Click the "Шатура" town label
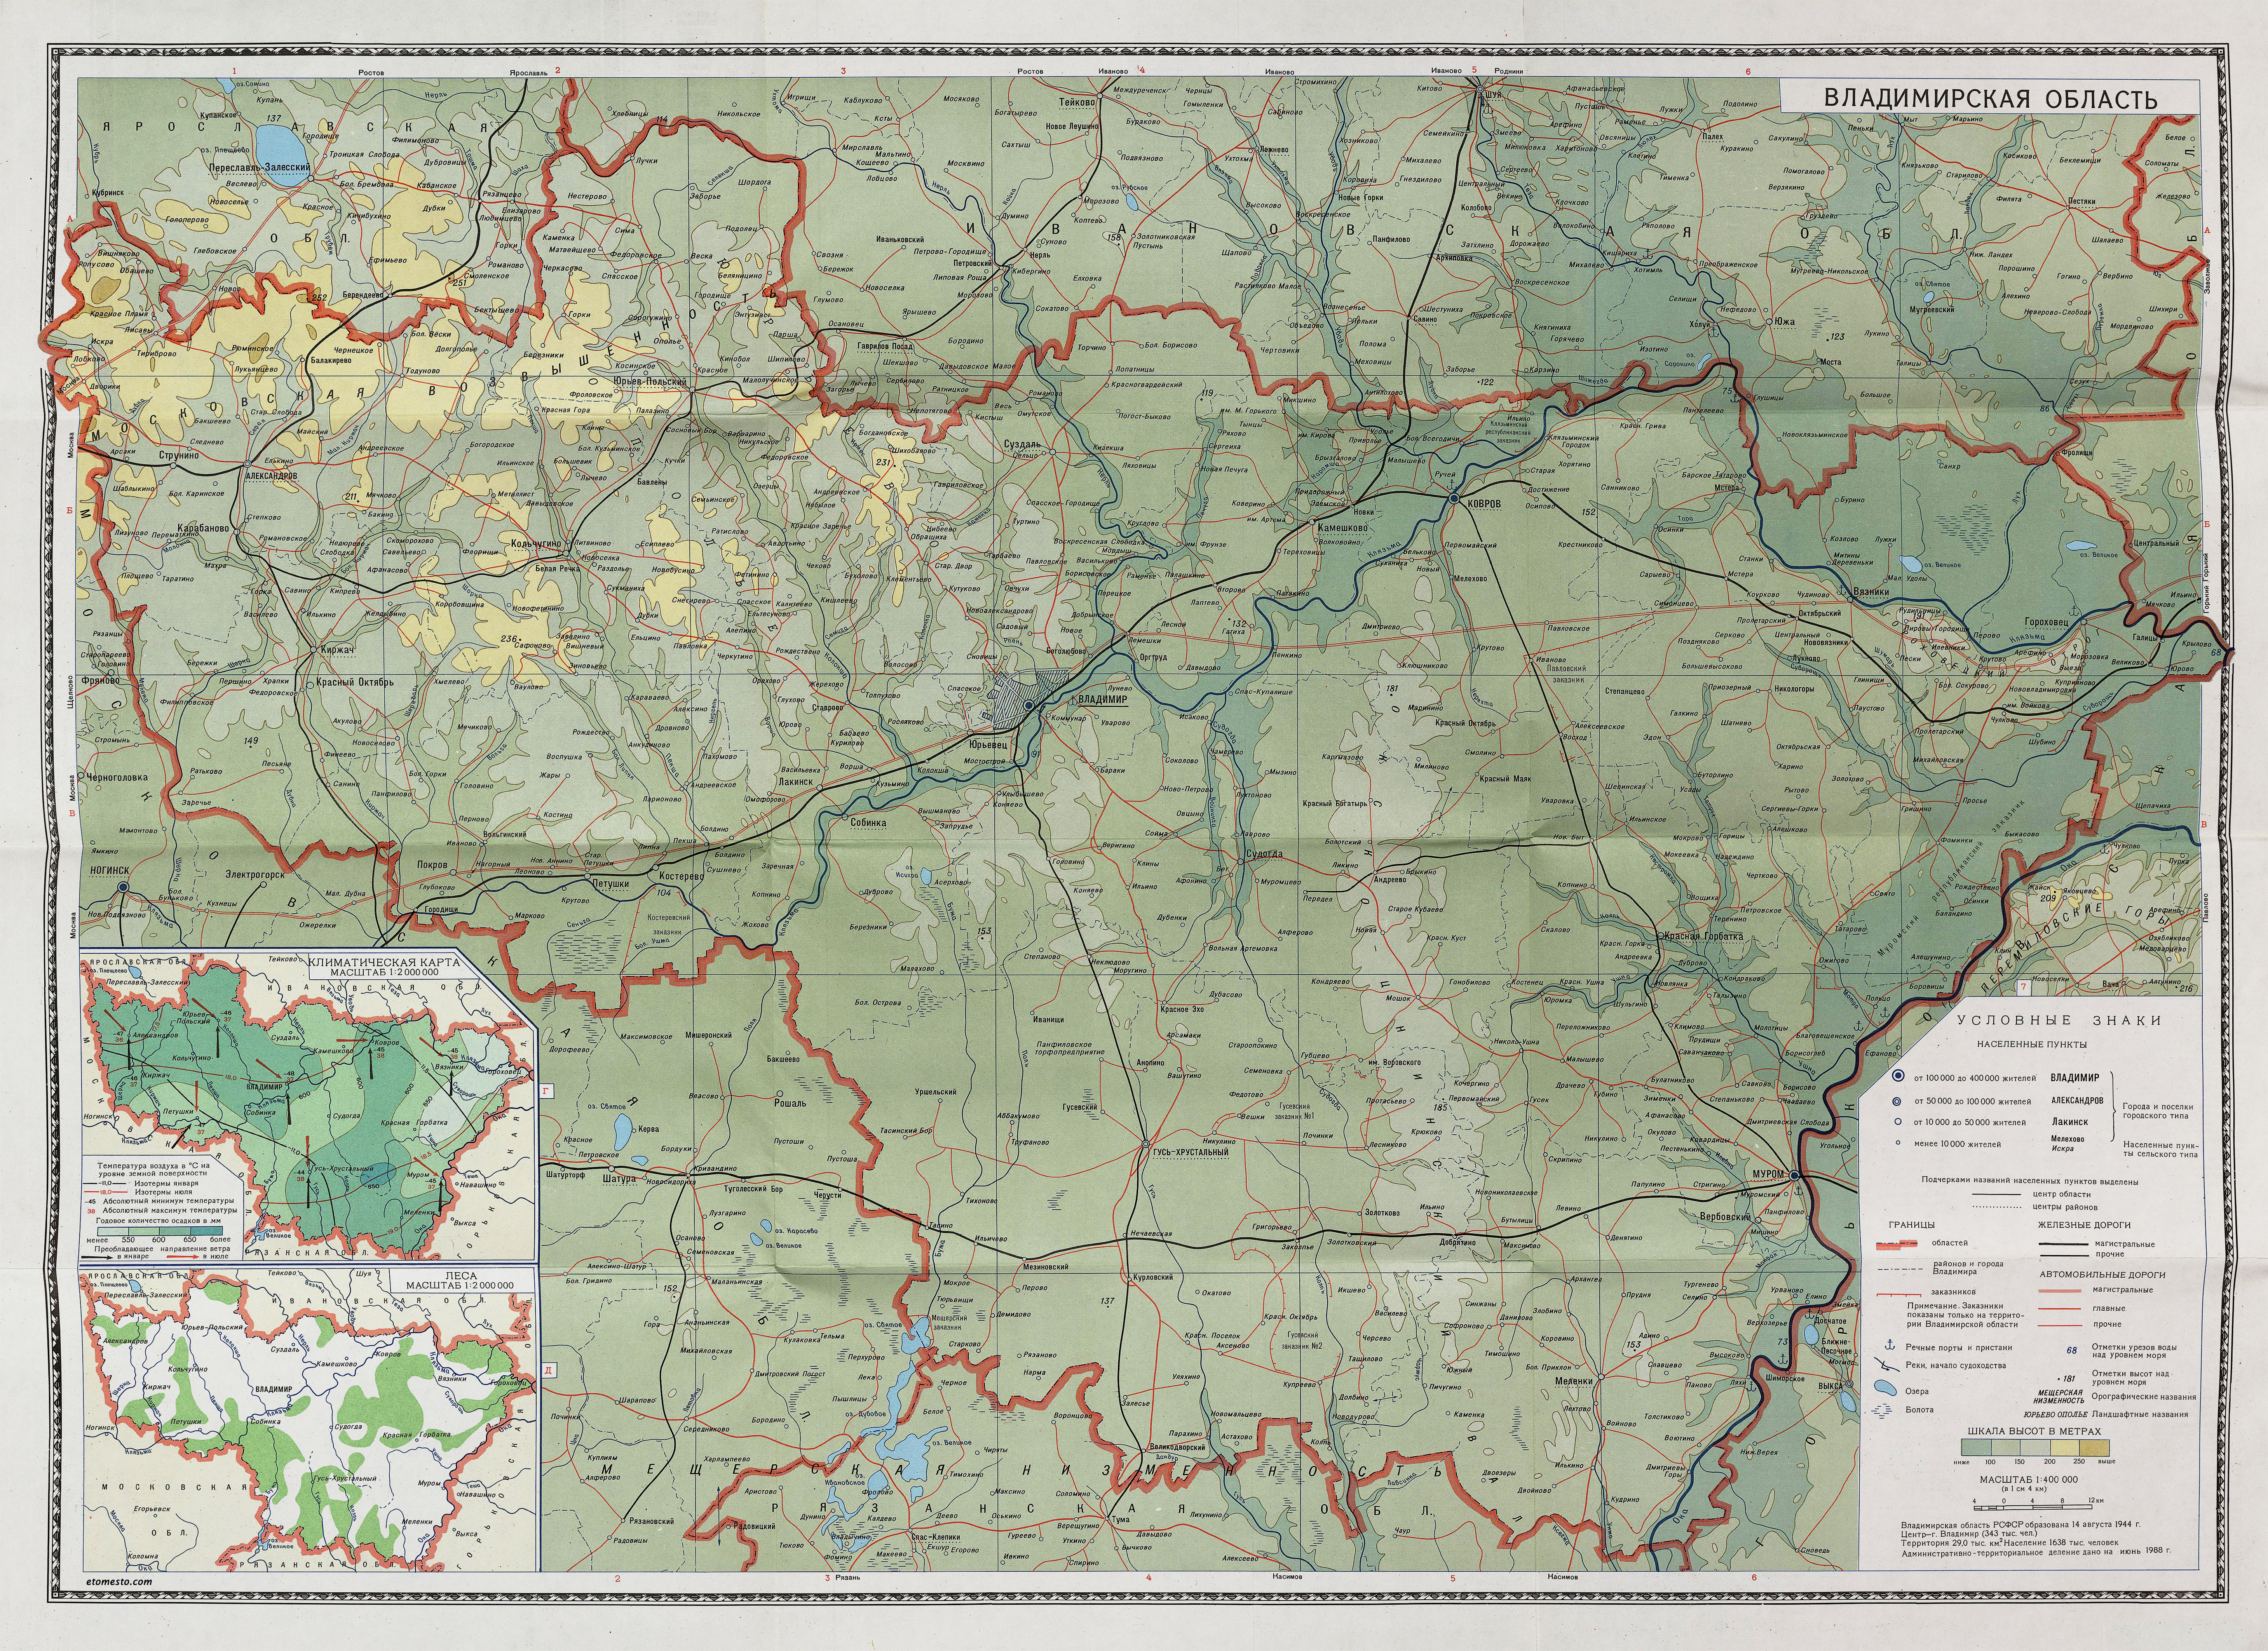The image size is (2268, 1651). click(620, 1179)
